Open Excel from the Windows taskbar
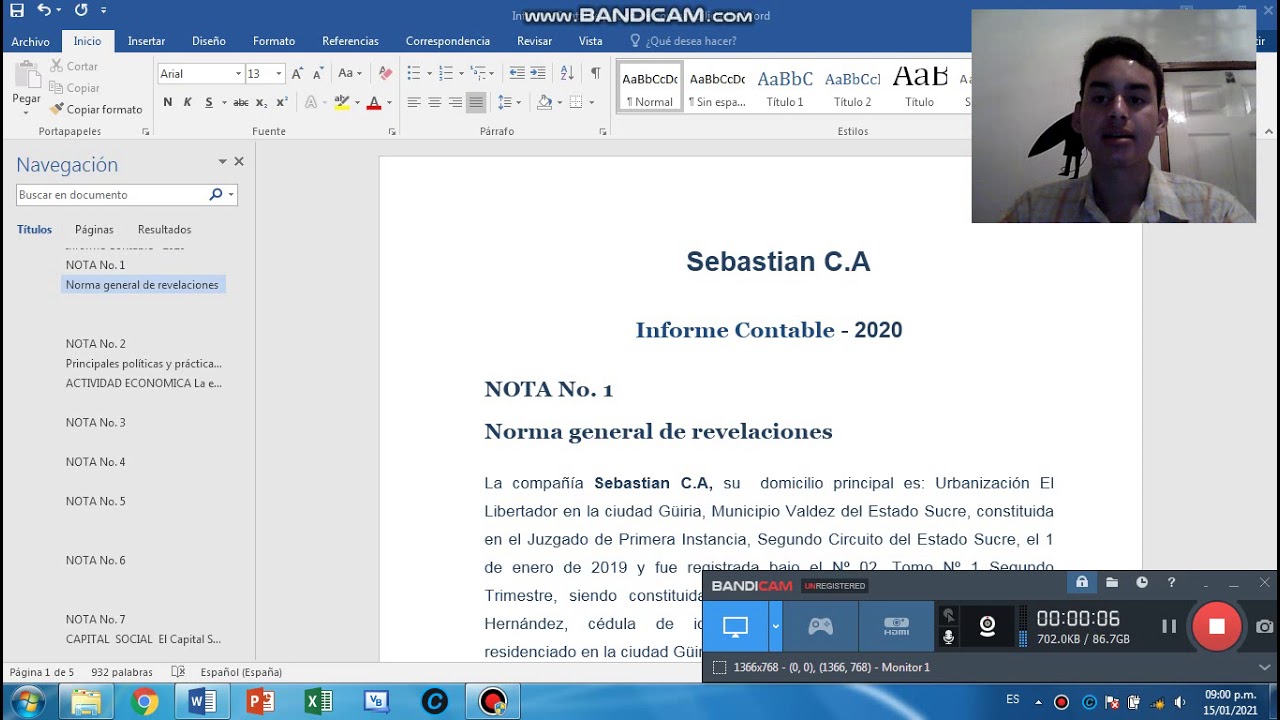Viewport: 1280px width, 720px height. (318, 702)
